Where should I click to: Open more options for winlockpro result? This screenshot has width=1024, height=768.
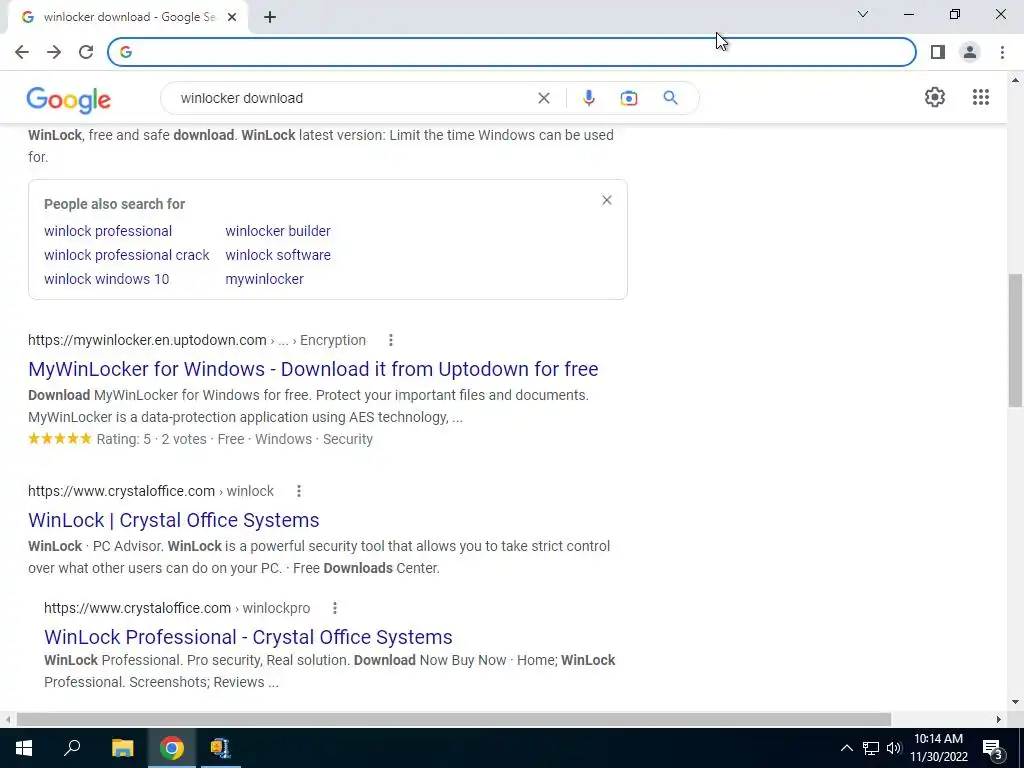pyautogui.click(x=334, y=608)
